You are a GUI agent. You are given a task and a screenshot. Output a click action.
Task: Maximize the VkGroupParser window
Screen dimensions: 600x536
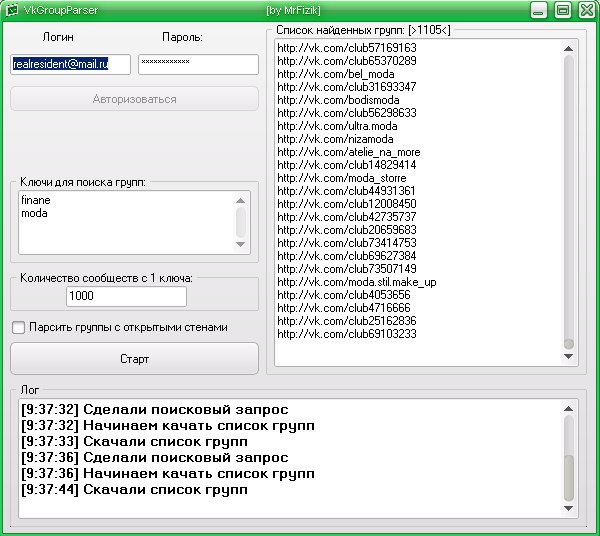pos(562,10)
